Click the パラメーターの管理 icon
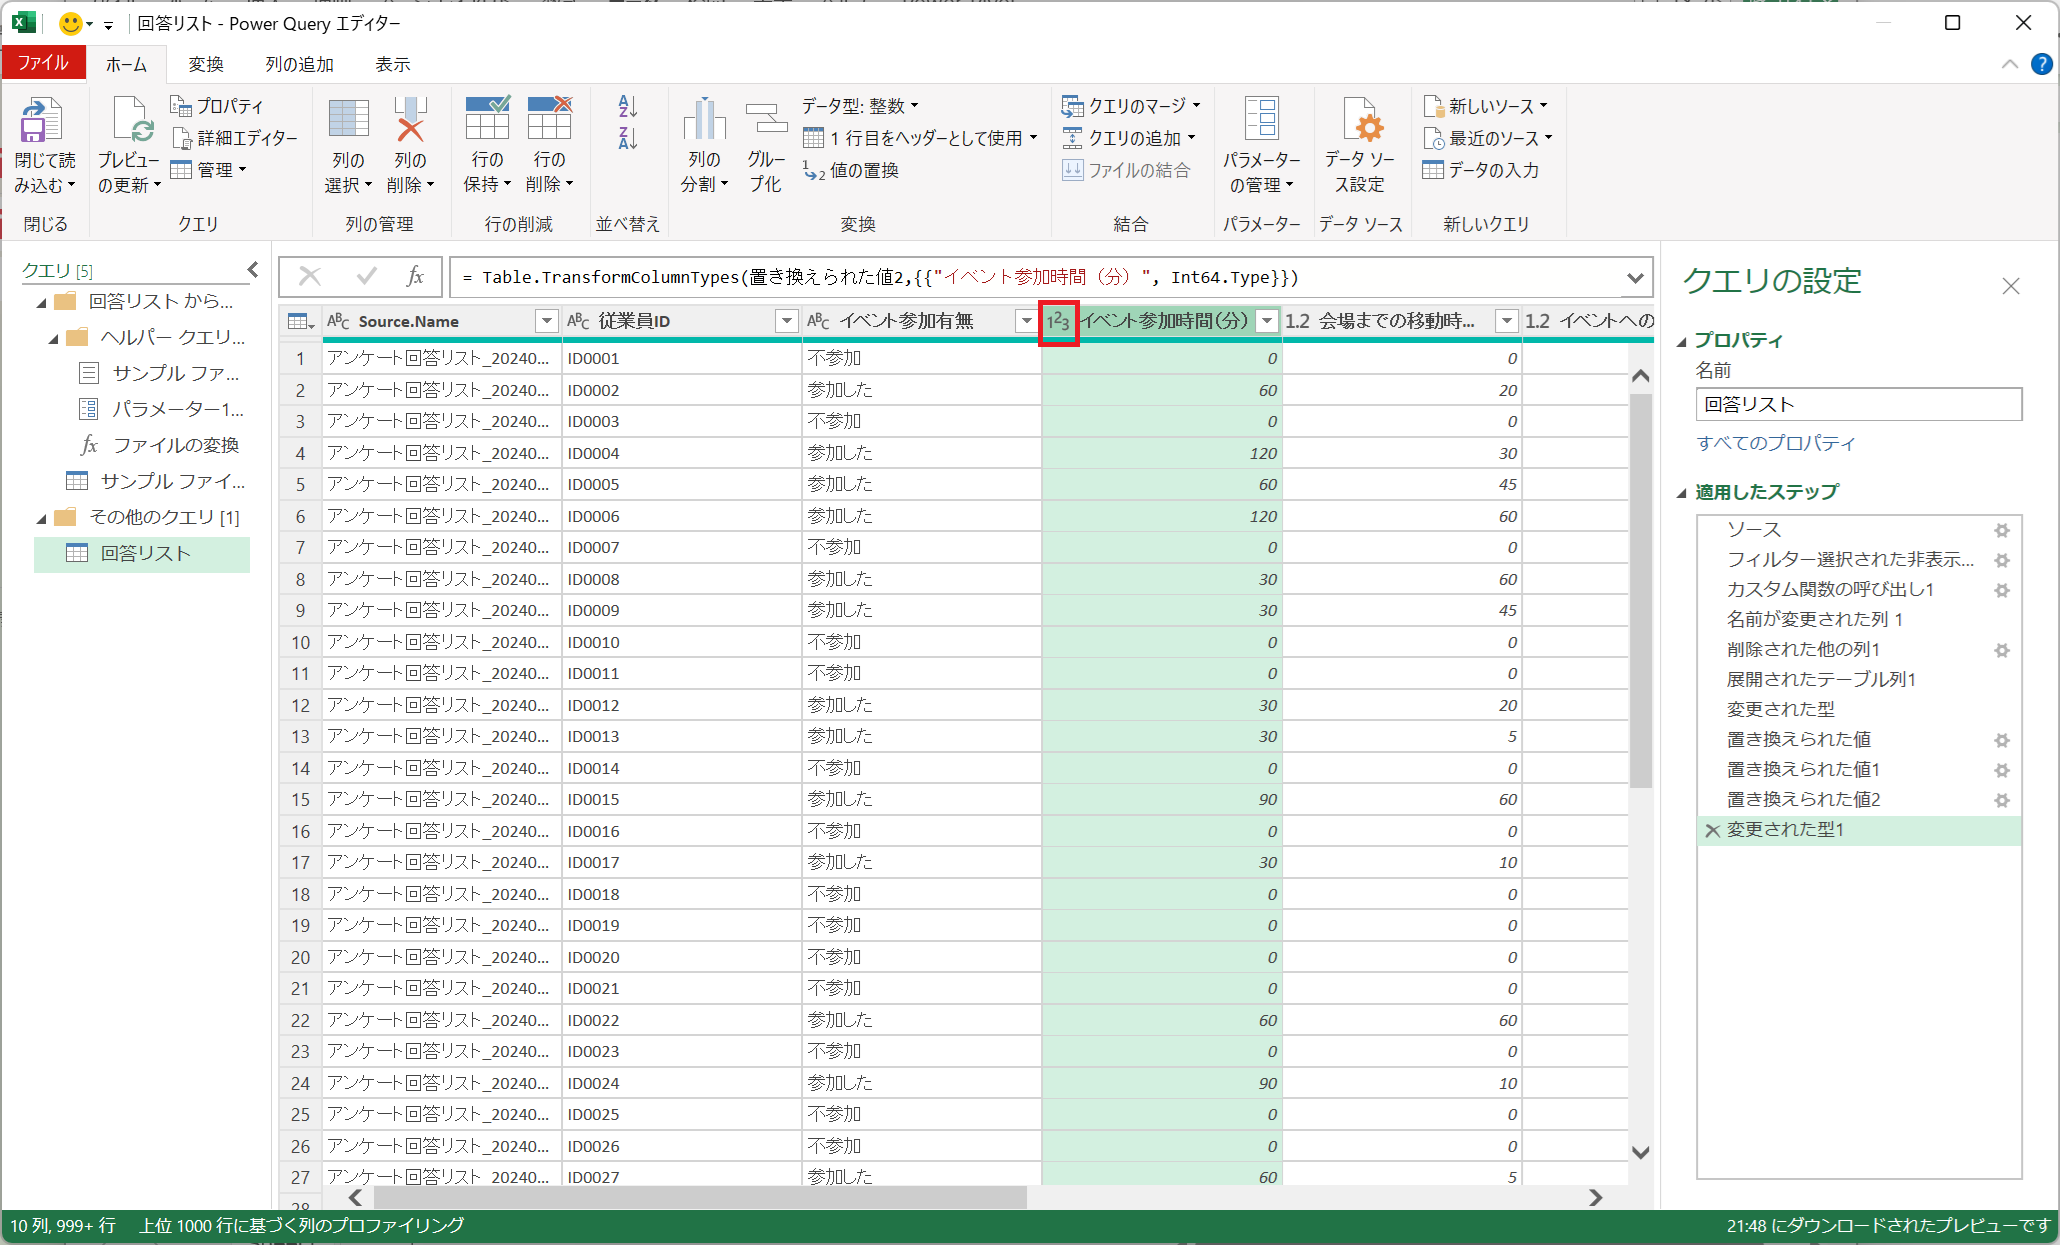 click(1261, 119)
